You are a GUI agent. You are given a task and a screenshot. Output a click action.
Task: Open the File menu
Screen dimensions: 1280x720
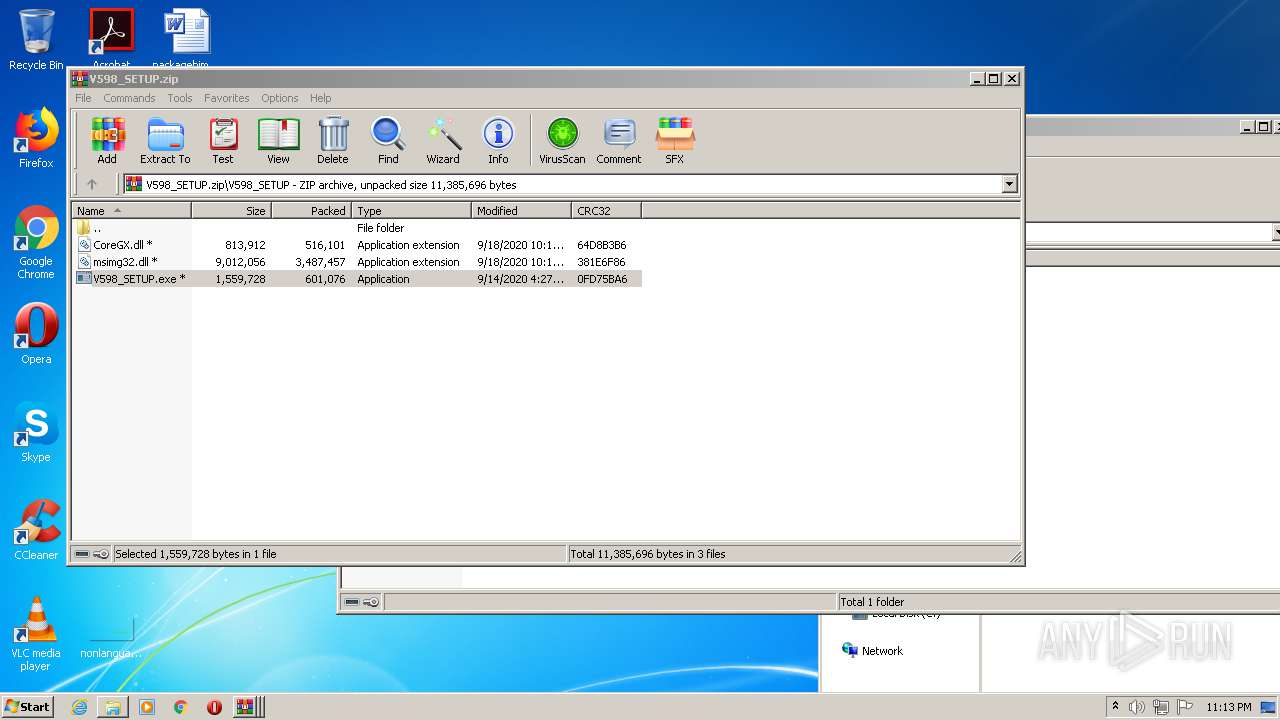tap(83, 98)
